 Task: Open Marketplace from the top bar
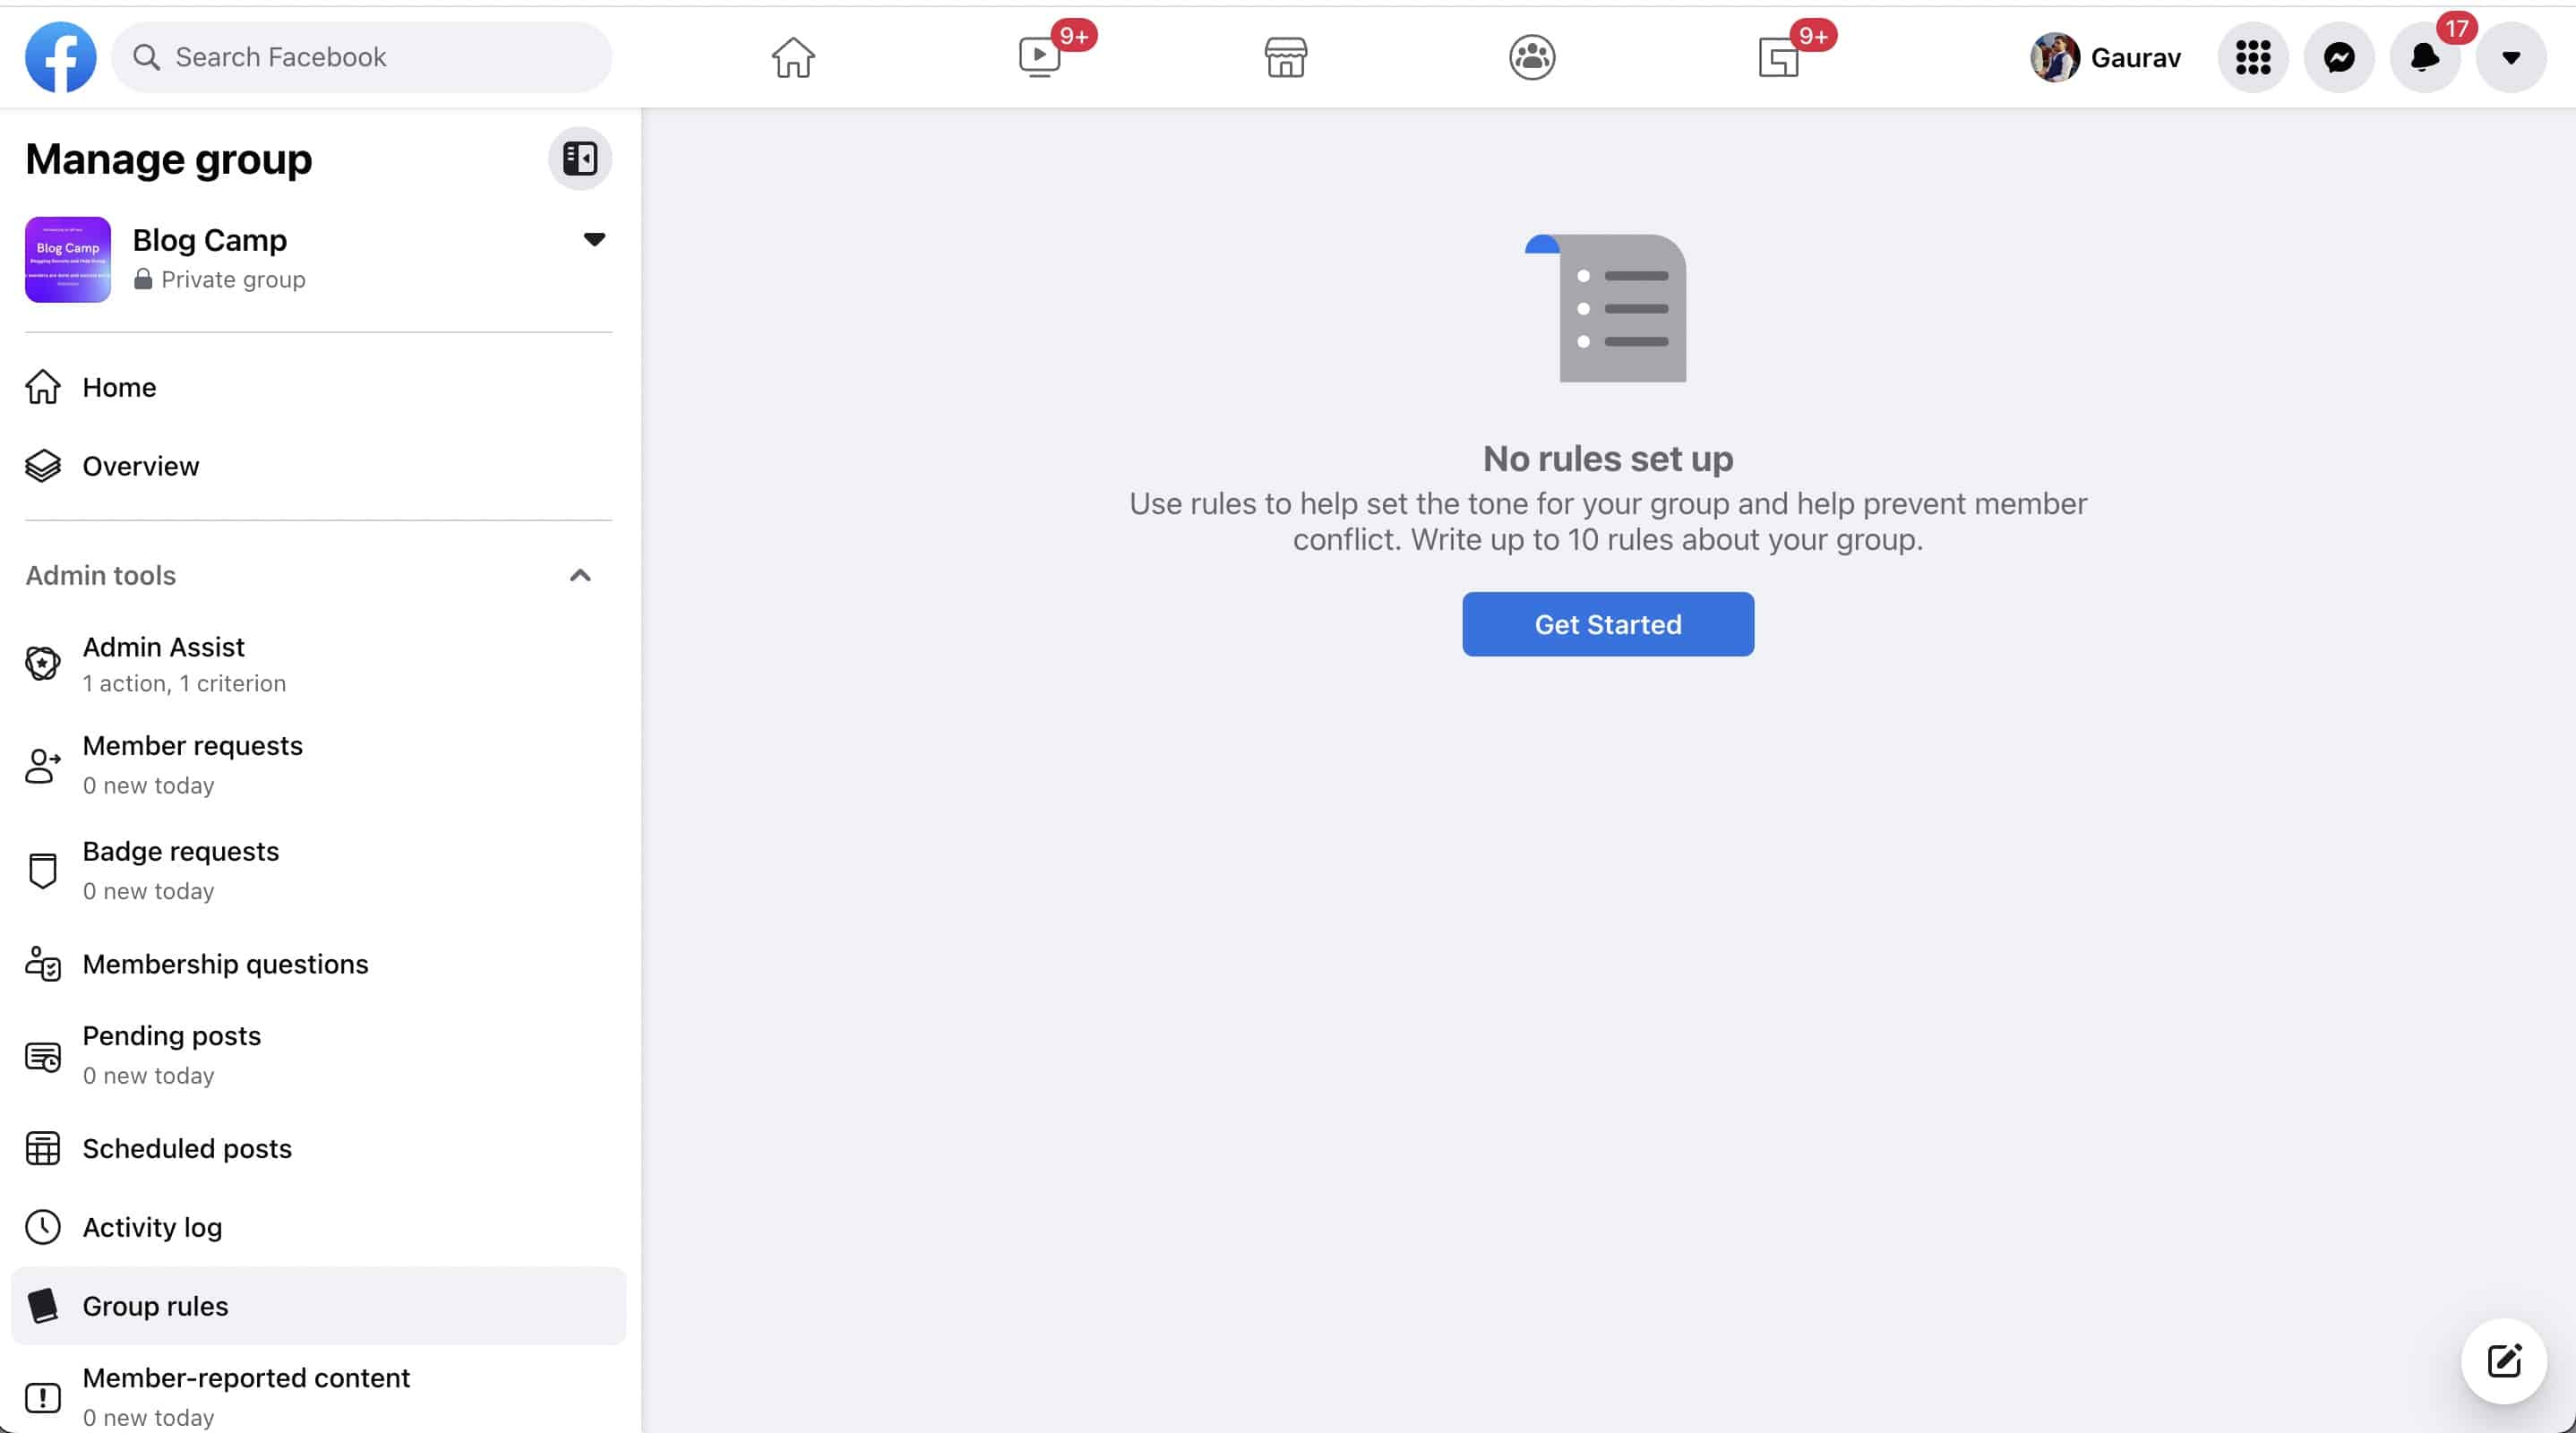[1285, 57]
